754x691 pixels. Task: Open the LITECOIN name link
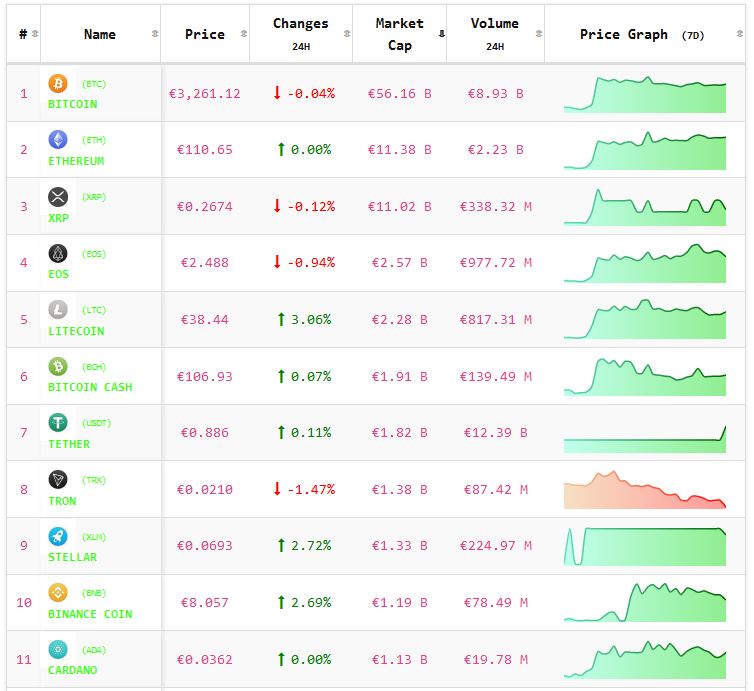tap(76, 331)
